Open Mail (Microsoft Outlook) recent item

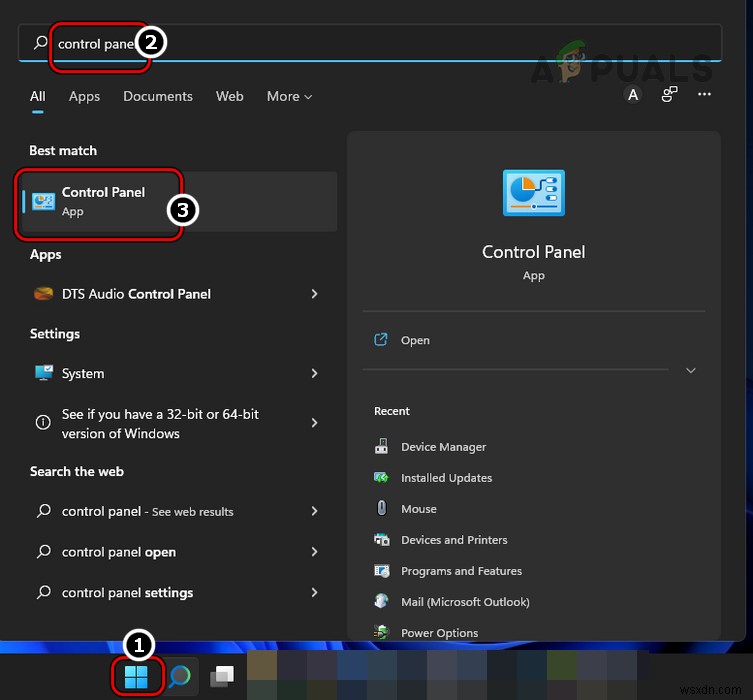click(465, 602)
